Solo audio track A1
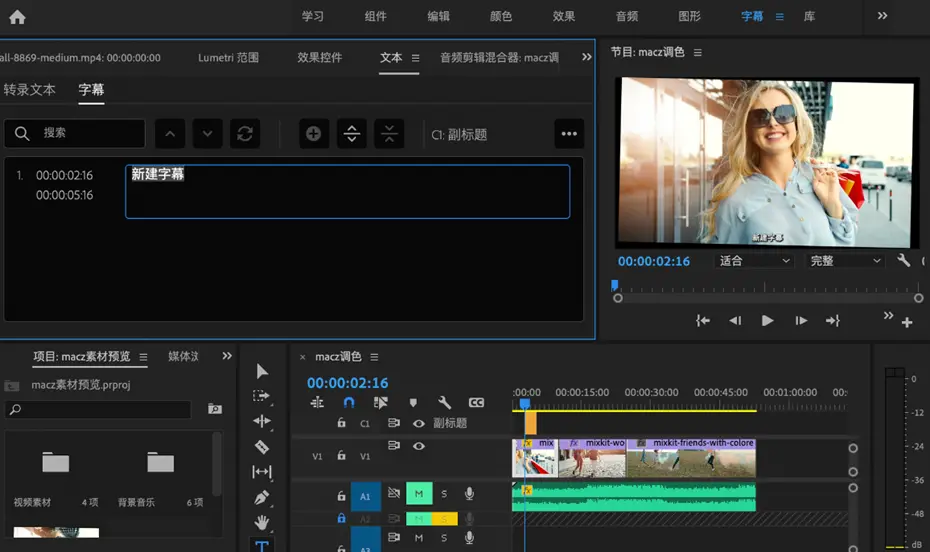930x552 pixels. coord(444,493)
